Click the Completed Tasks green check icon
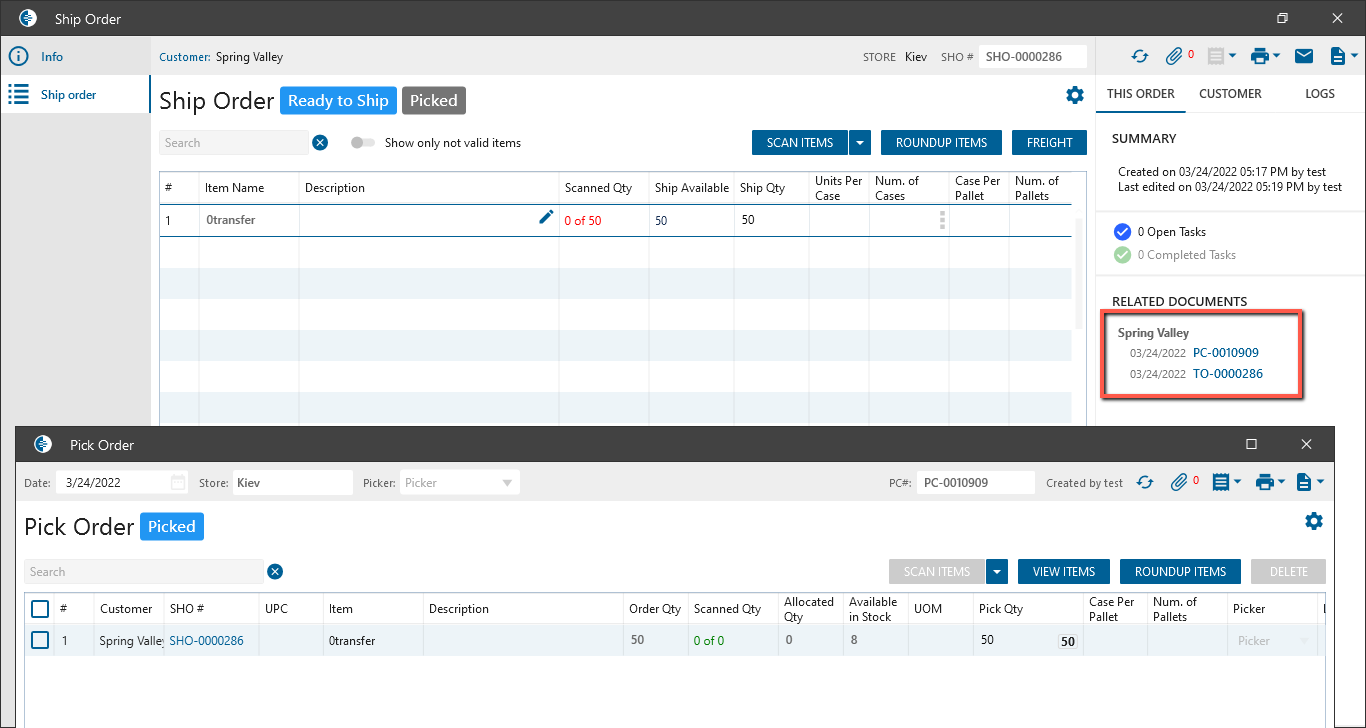 click(x=1122, y=255)
